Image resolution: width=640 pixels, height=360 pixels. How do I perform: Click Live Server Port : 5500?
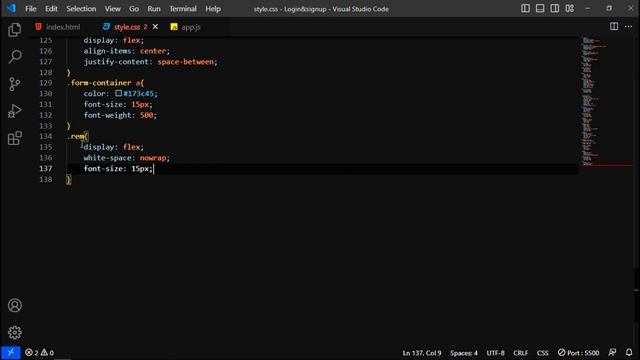pyautogui.click(x=578, y=353)
